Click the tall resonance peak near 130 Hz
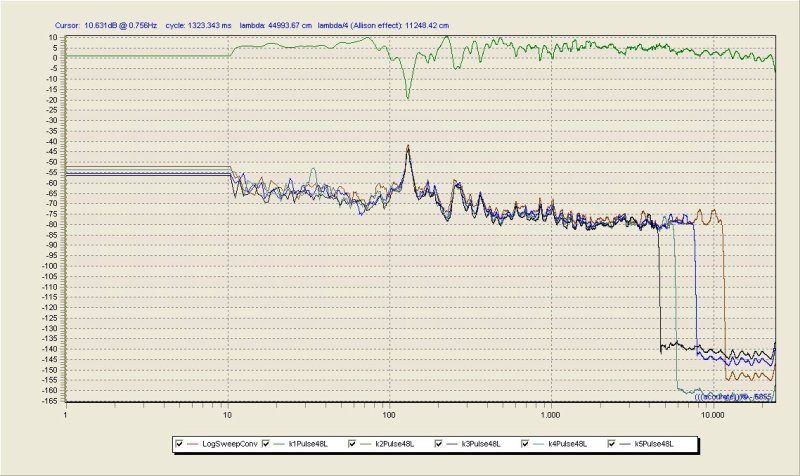Viewport: 800px width, 476px height. coord(408,148)
